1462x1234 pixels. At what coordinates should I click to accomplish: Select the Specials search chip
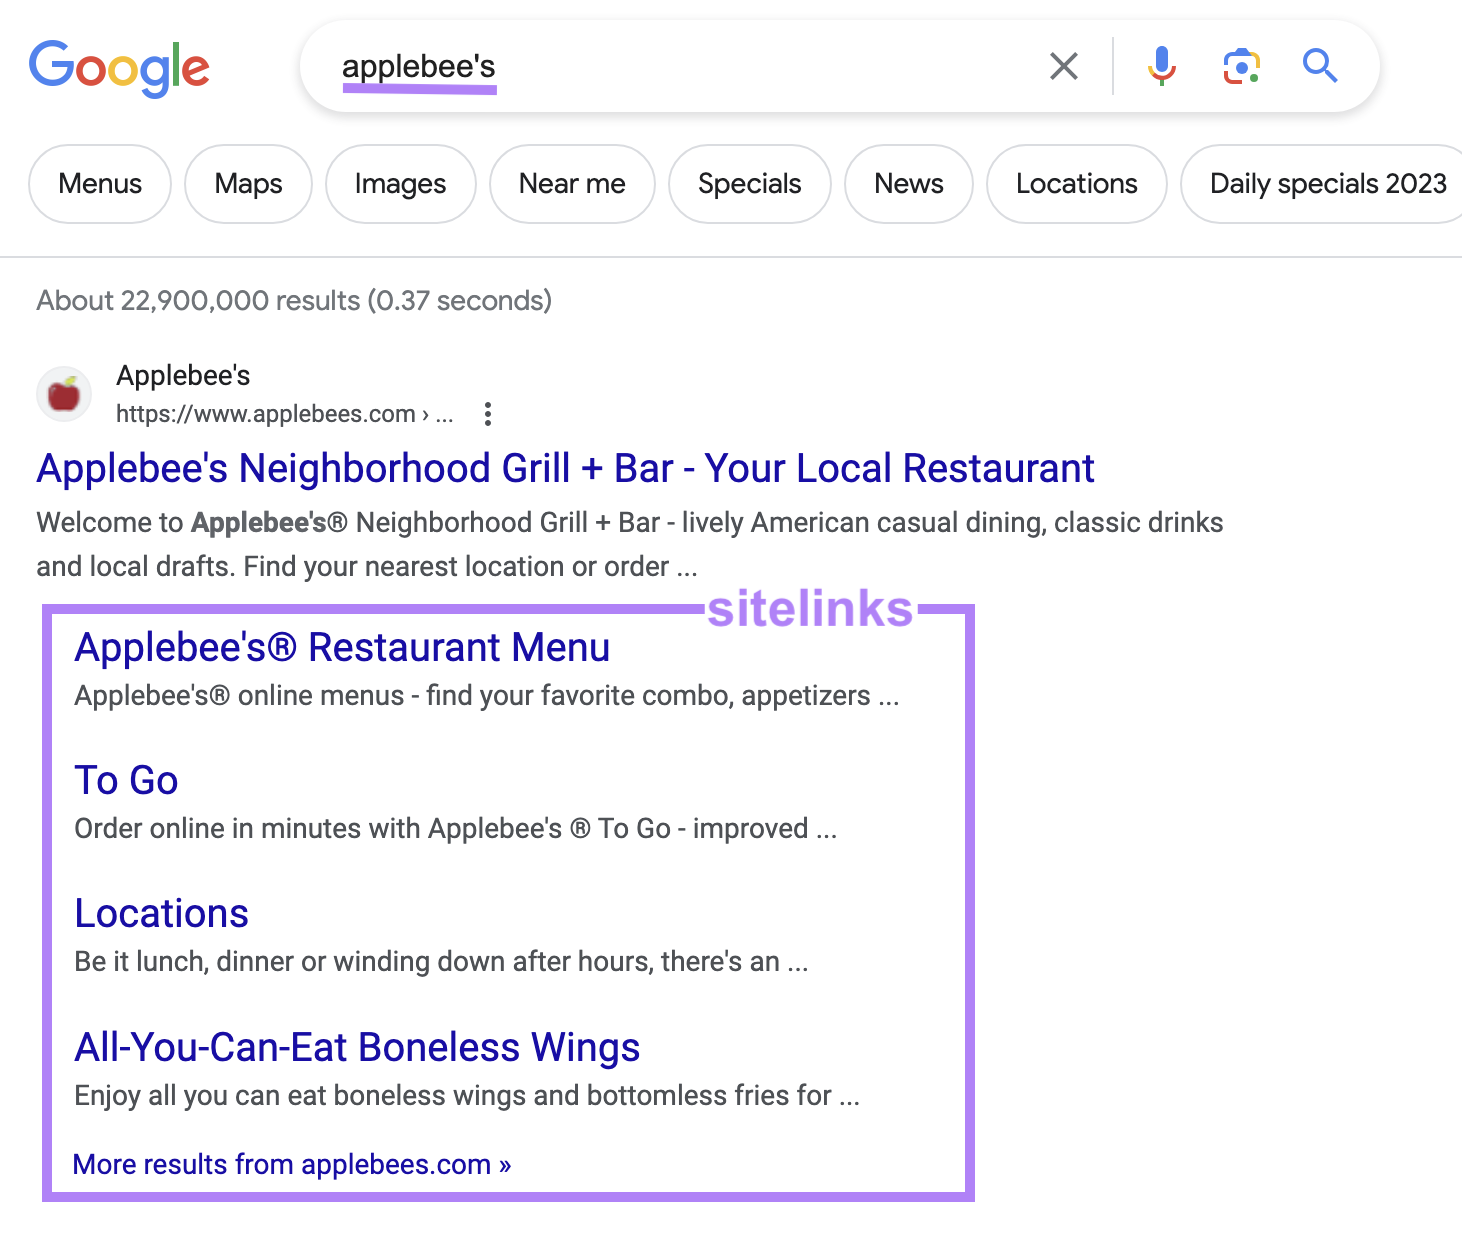[749, 183]
